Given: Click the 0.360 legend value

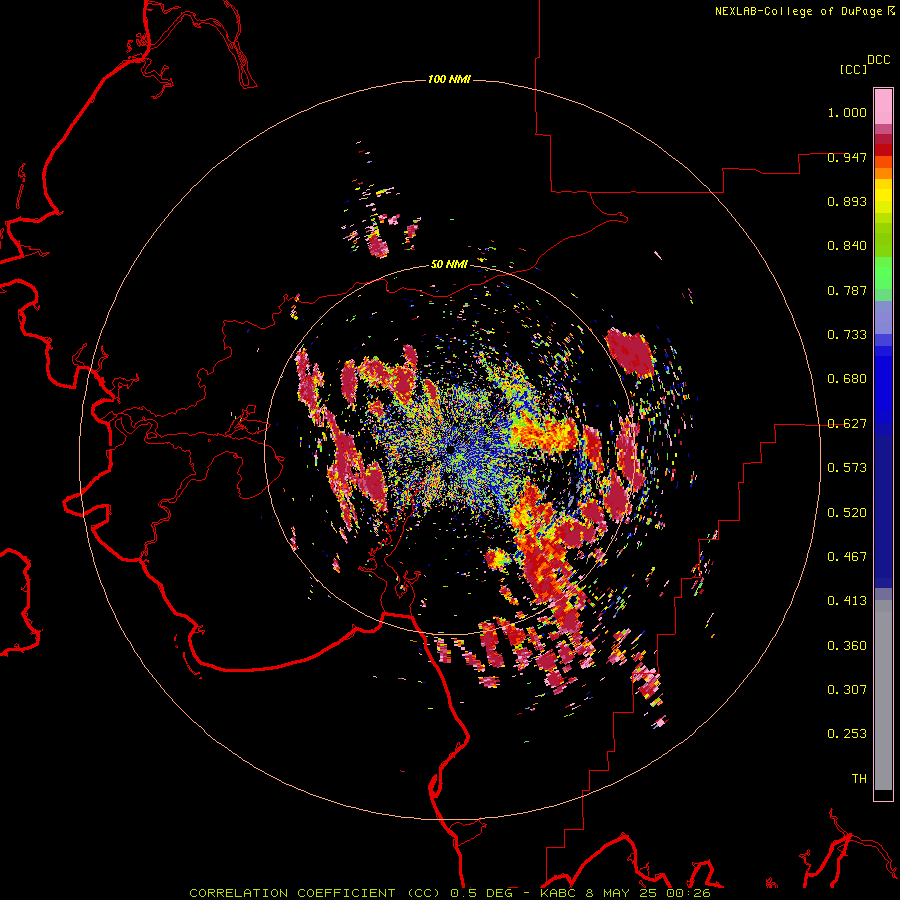Looking at the screenshot, I should click(847, 646).
